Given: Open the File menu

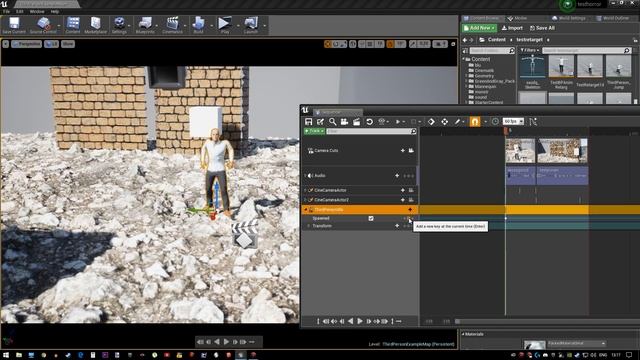Looking at the screenshot, I should click(7, 11).
